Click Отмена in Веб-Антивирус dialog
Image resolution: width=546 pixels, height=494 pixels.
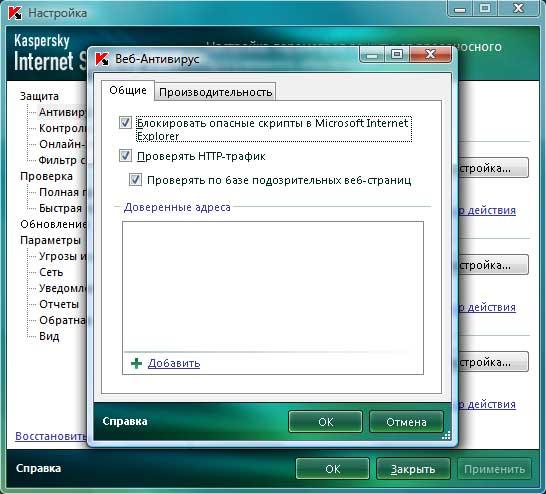click(406, 422)
